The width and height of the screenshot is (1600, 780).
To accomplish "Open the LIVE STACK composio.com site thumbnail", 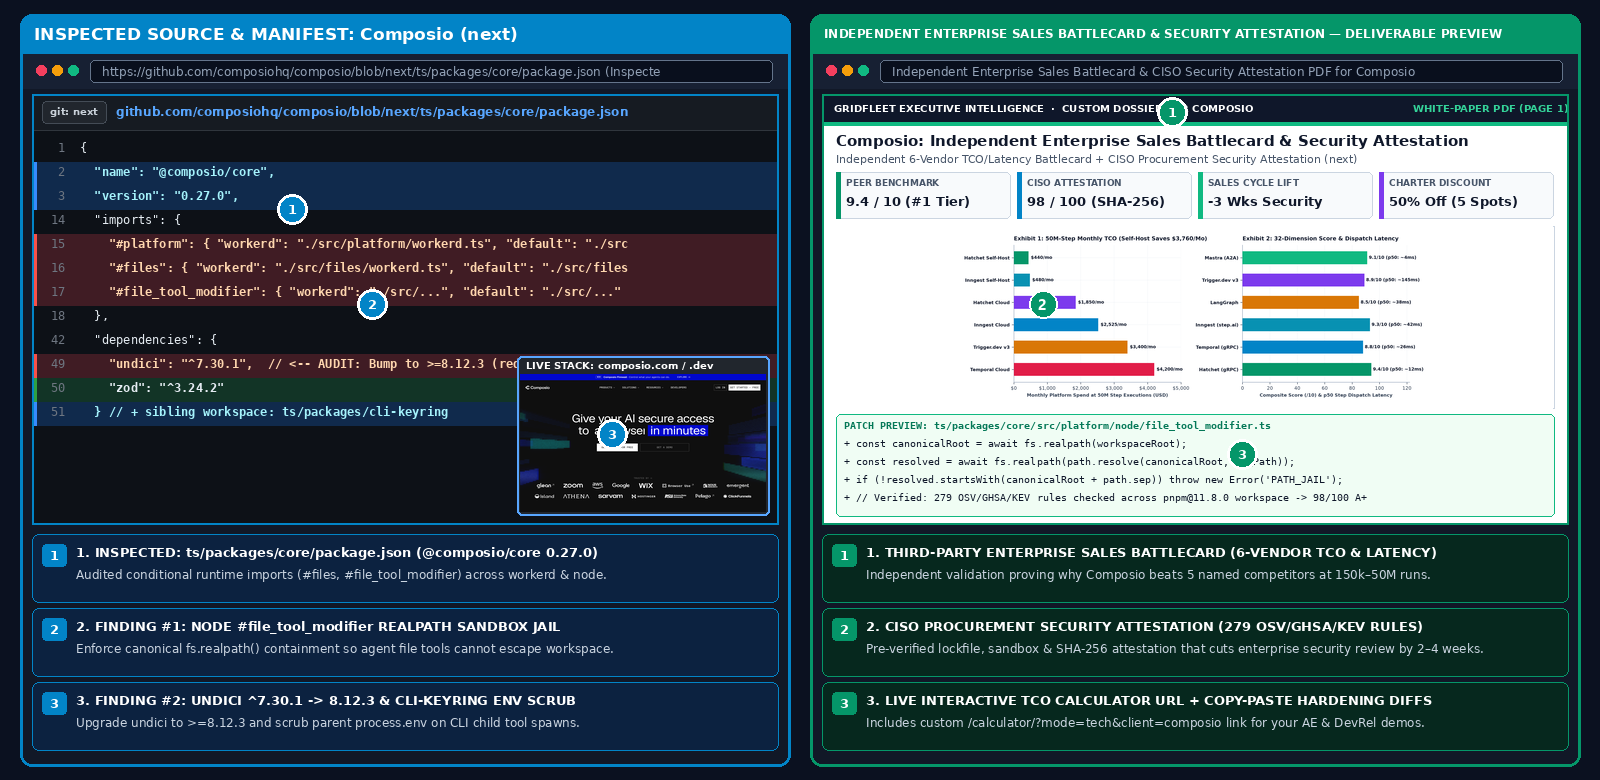I will tap(643, 436).
